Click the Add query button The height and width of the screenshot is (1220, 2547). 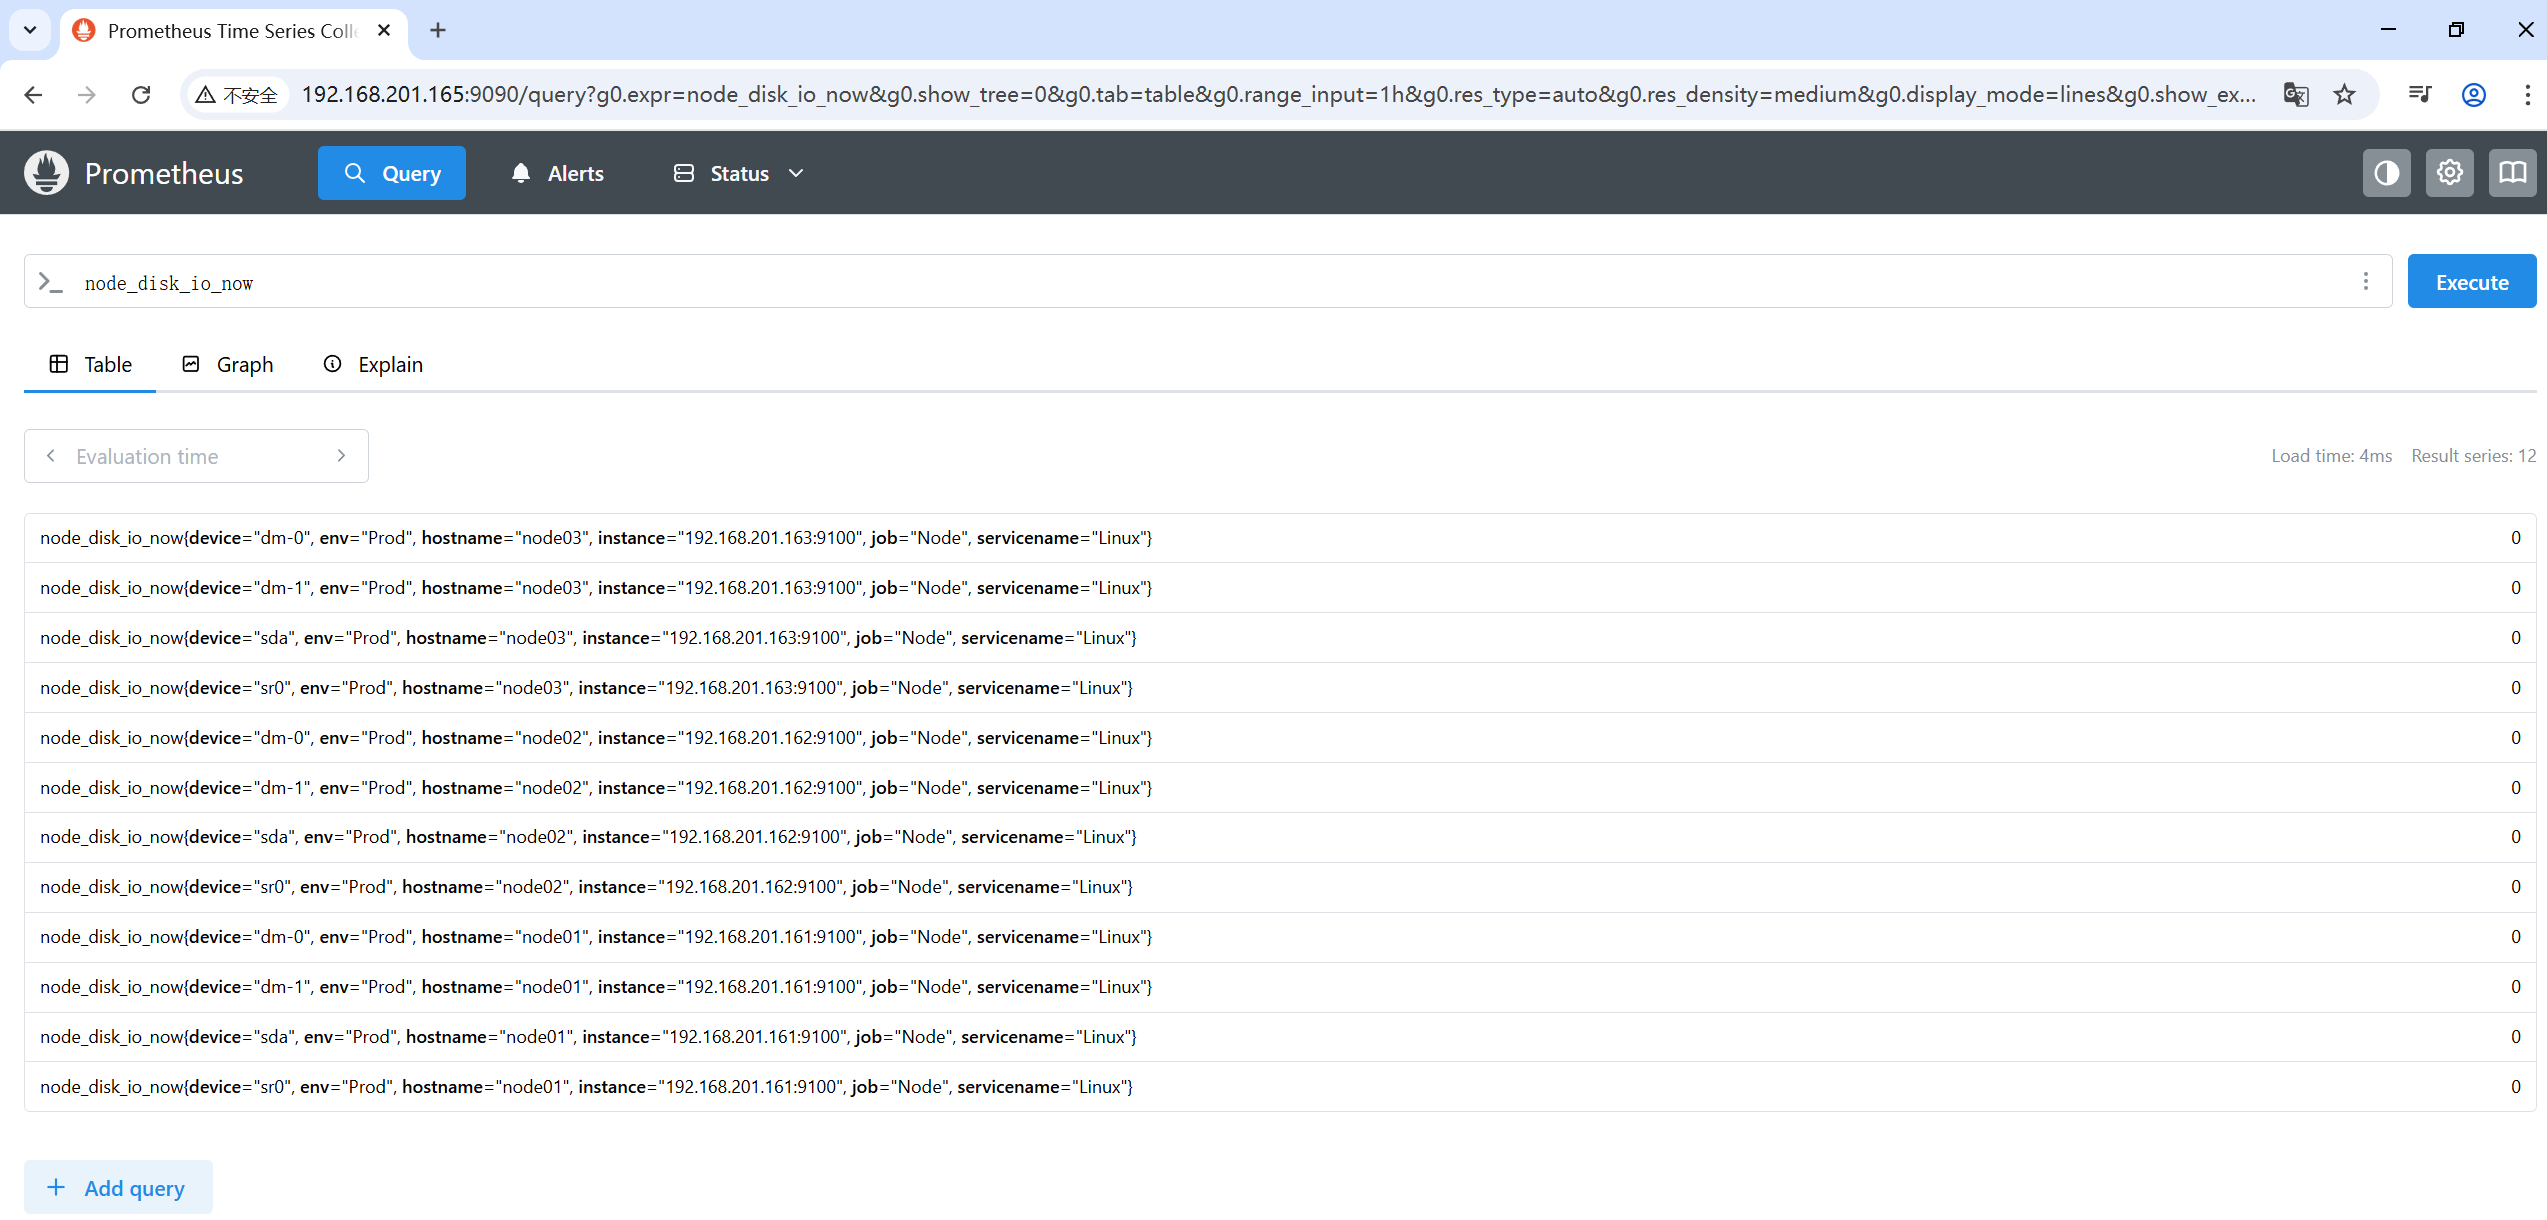[x=118, y=1187]
